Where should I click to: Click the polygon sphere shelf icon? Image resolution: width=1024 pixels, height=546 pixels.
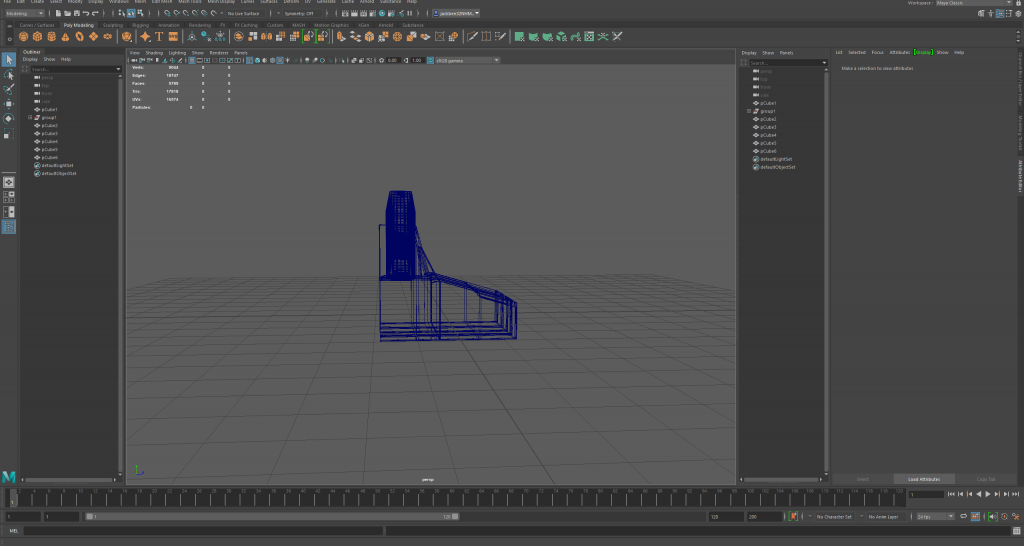pyautogui.click(x=23, y=37)
